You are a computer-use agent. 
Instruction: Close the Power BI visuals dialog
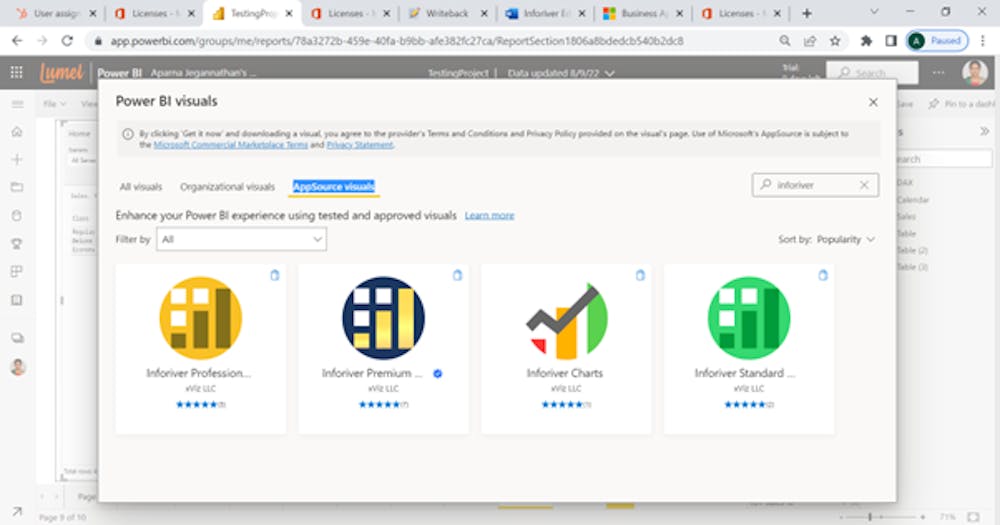[x=873, y=102]
